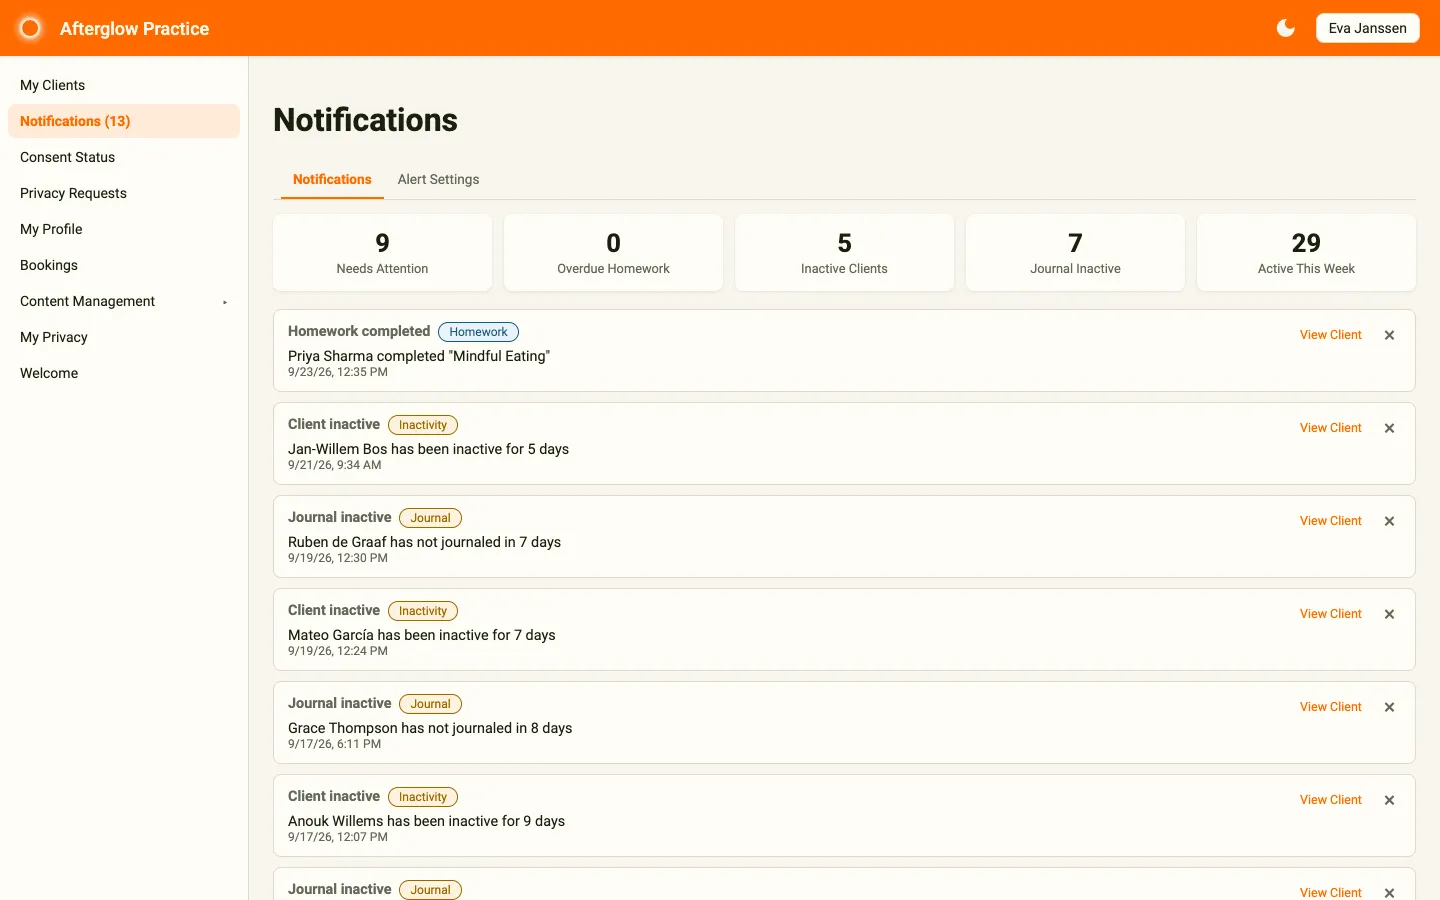
Task: Click the Homework tag on Priya Sharma notification
Action: coord(478,332)
